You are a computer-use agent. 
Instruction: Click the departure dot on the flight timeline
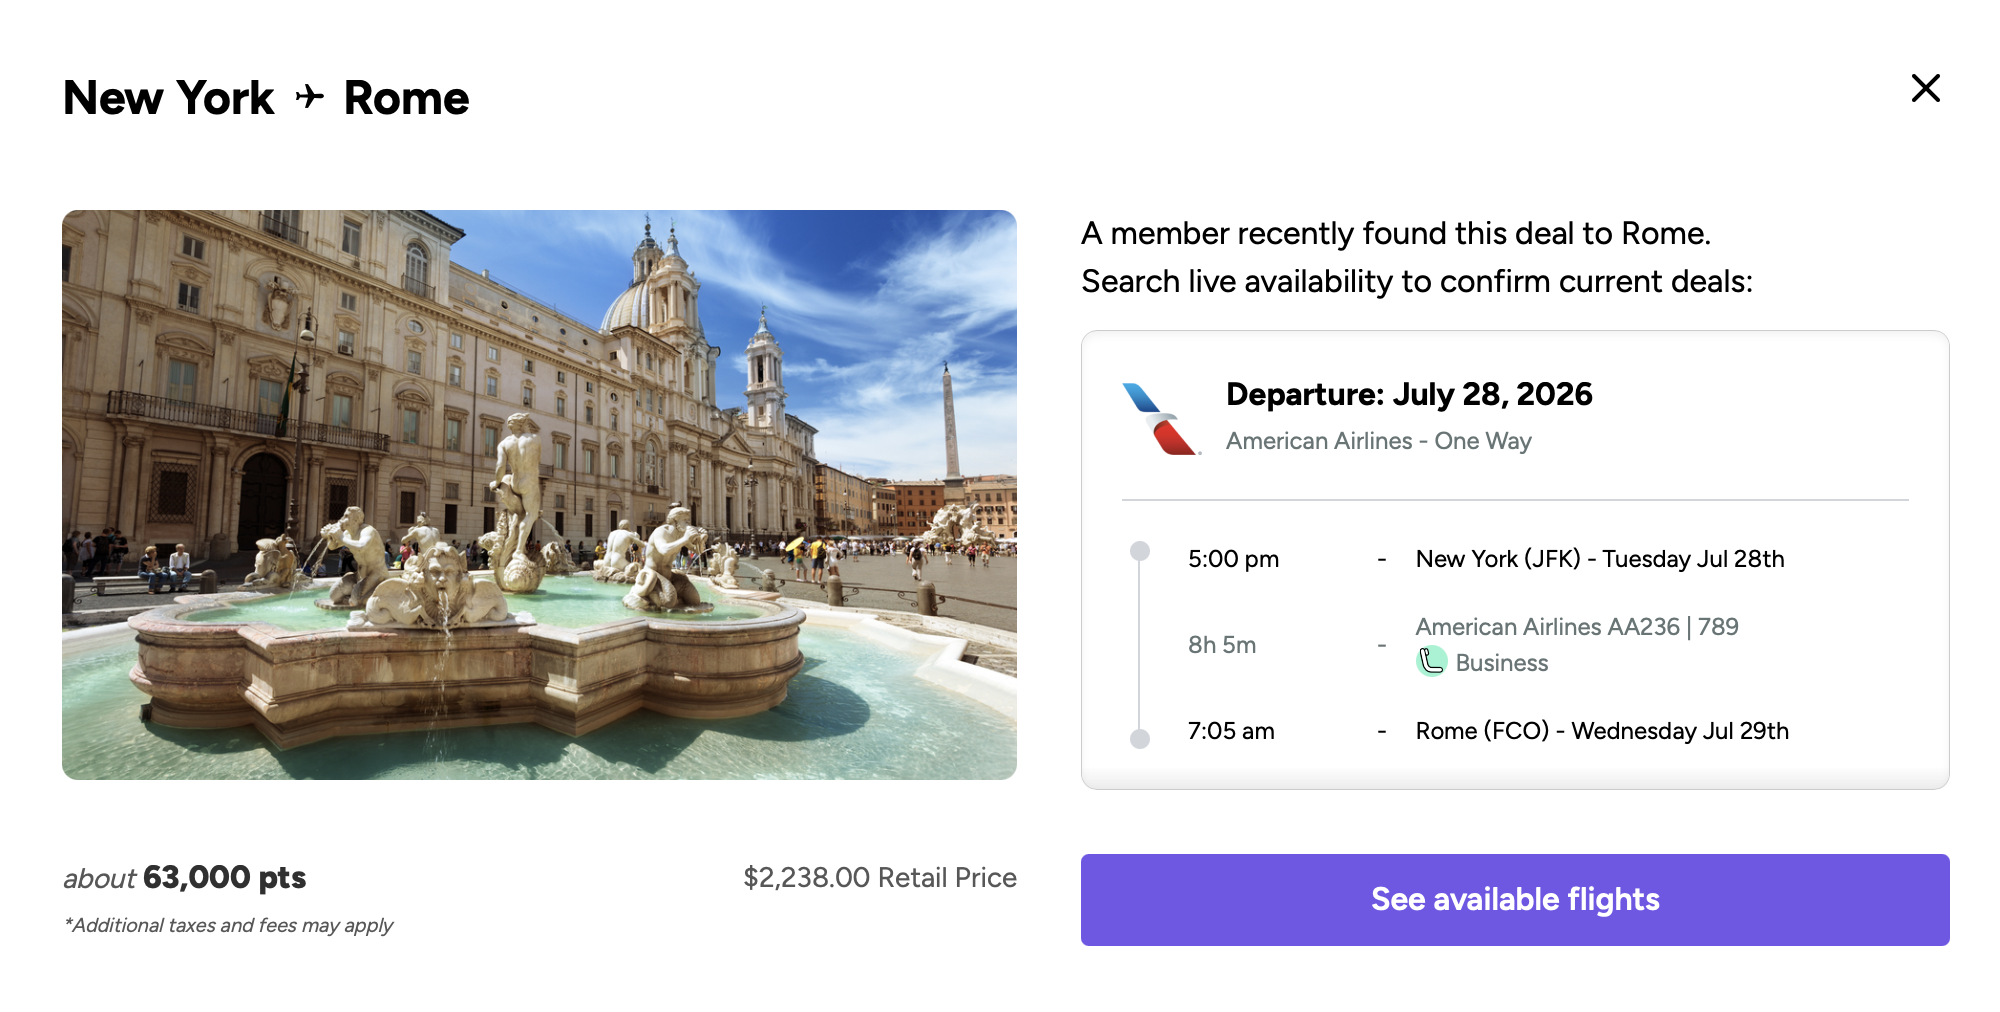[1140, 551]
